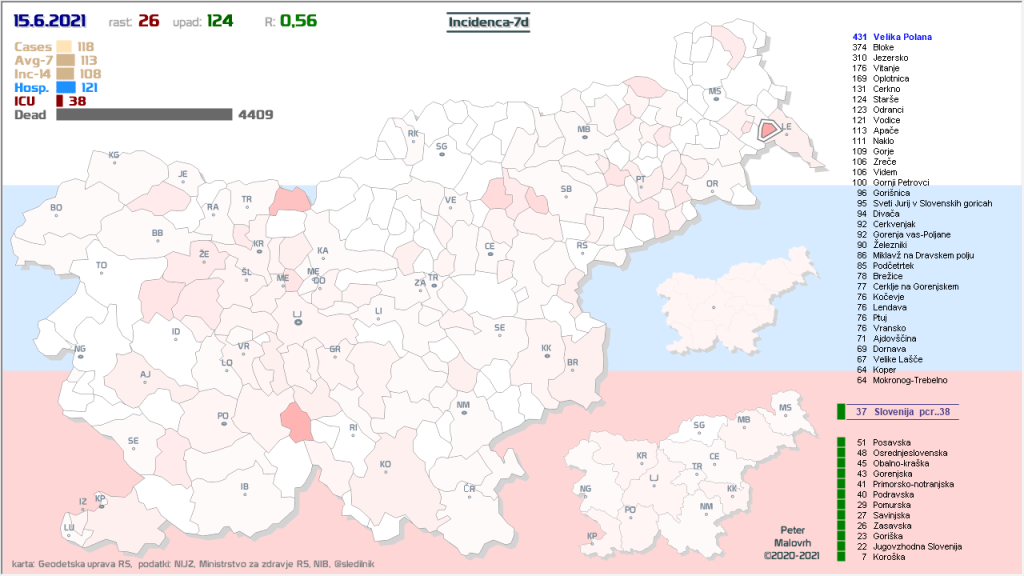The width and height of the screenshot is (1024, 576).
Task: Click the LU marker near the coast
Action: (69, 528)
